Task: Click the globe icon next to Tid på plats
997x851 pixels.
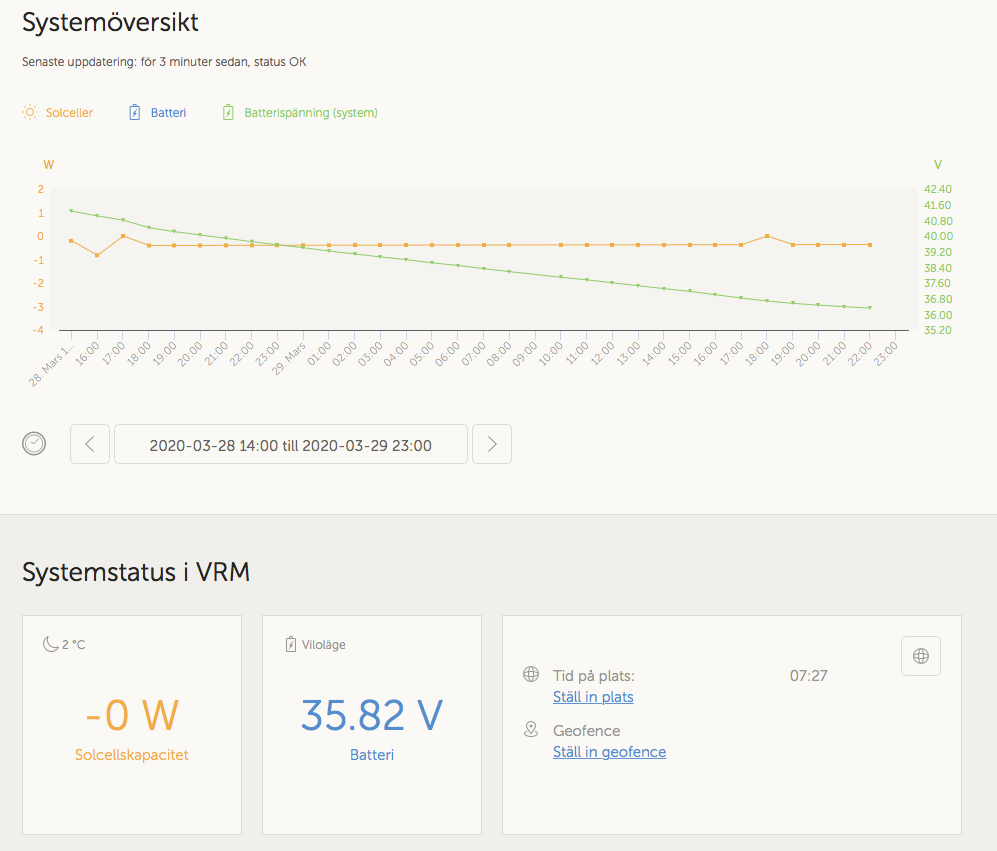Action: [x=531, y=675]
